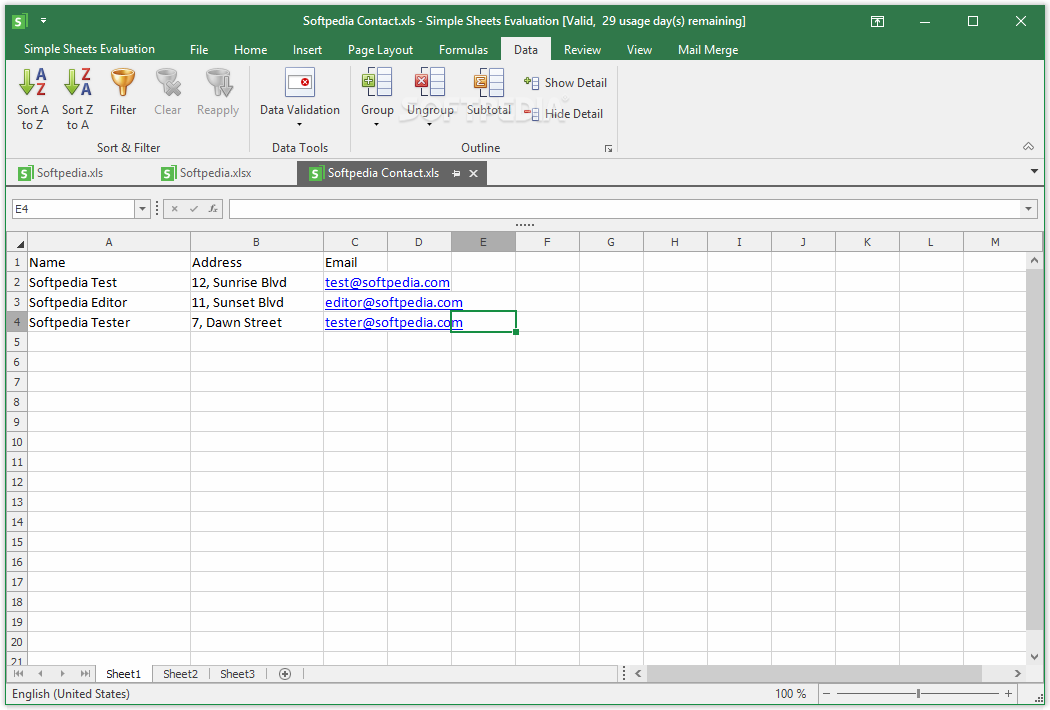
Task: Click the horizontal scrollbar right arrow
Action: [x=1018, y=674]
